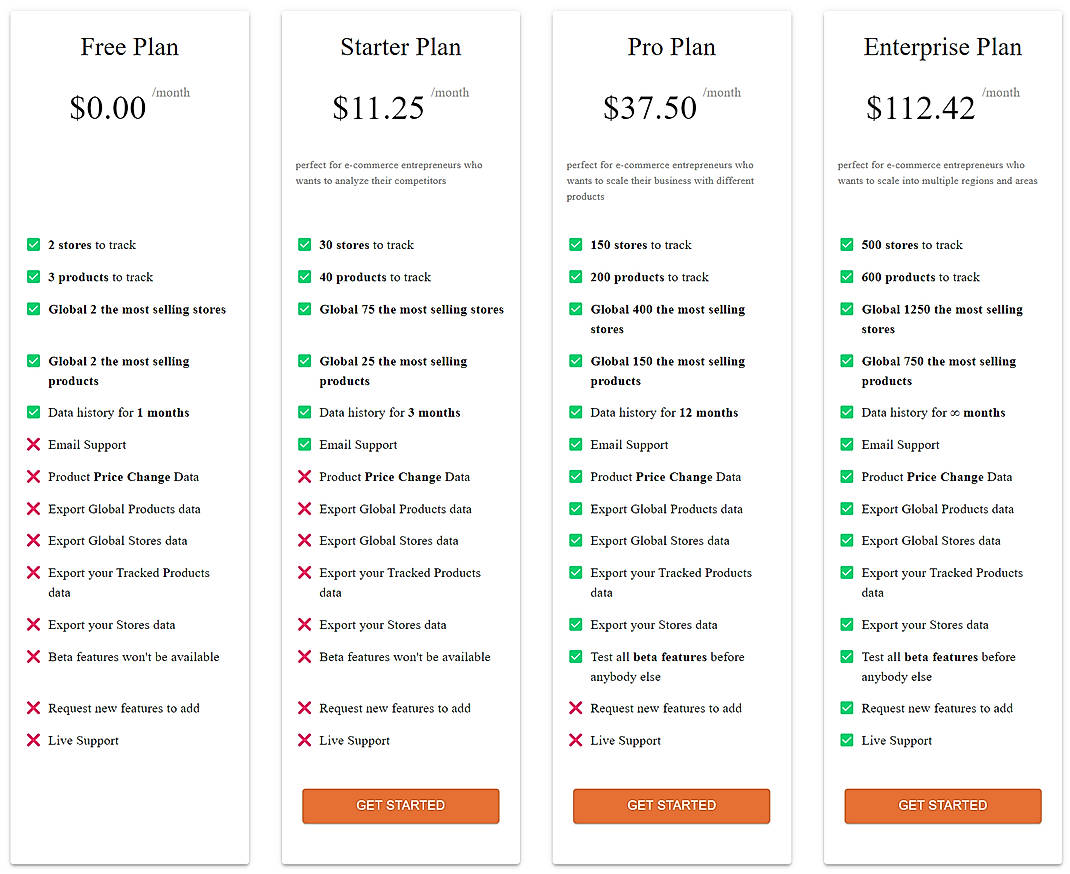Click red X beside Live Support in Free Plan
1070x874 pixels.
click(x=33, y=740)
